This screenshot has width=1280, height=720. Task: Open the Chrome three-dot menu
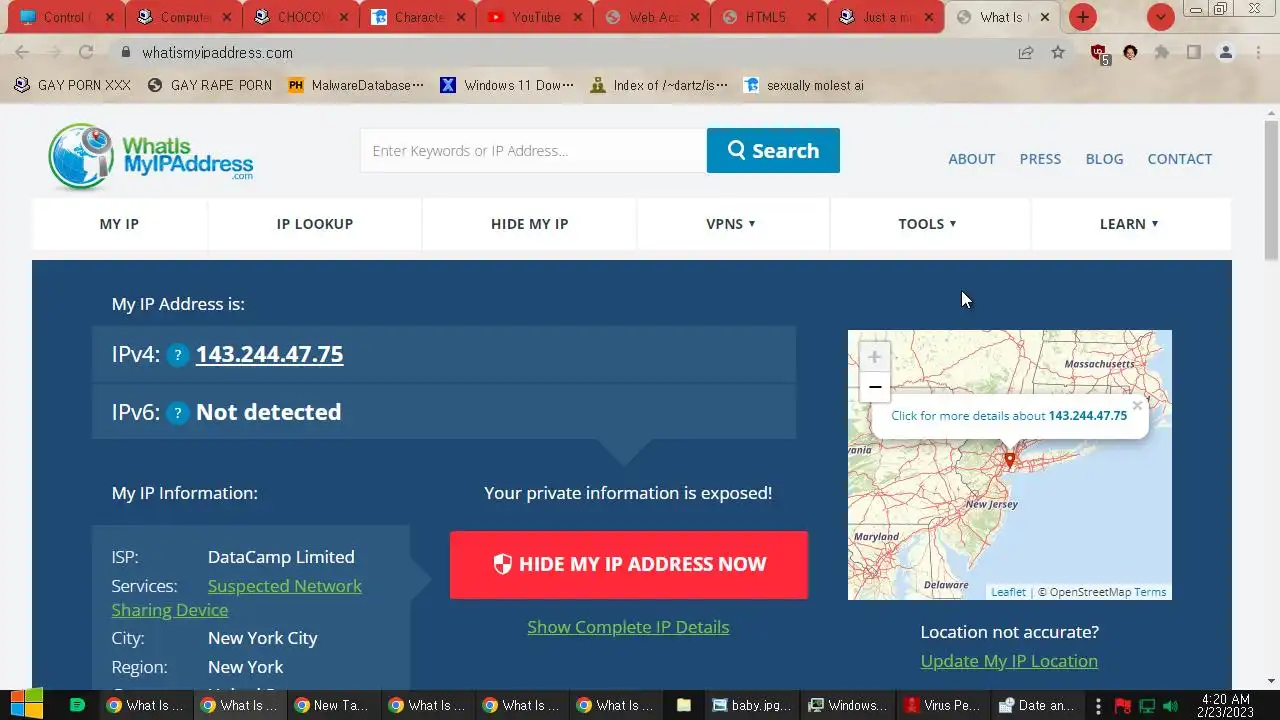click(x=1259, y=52)
